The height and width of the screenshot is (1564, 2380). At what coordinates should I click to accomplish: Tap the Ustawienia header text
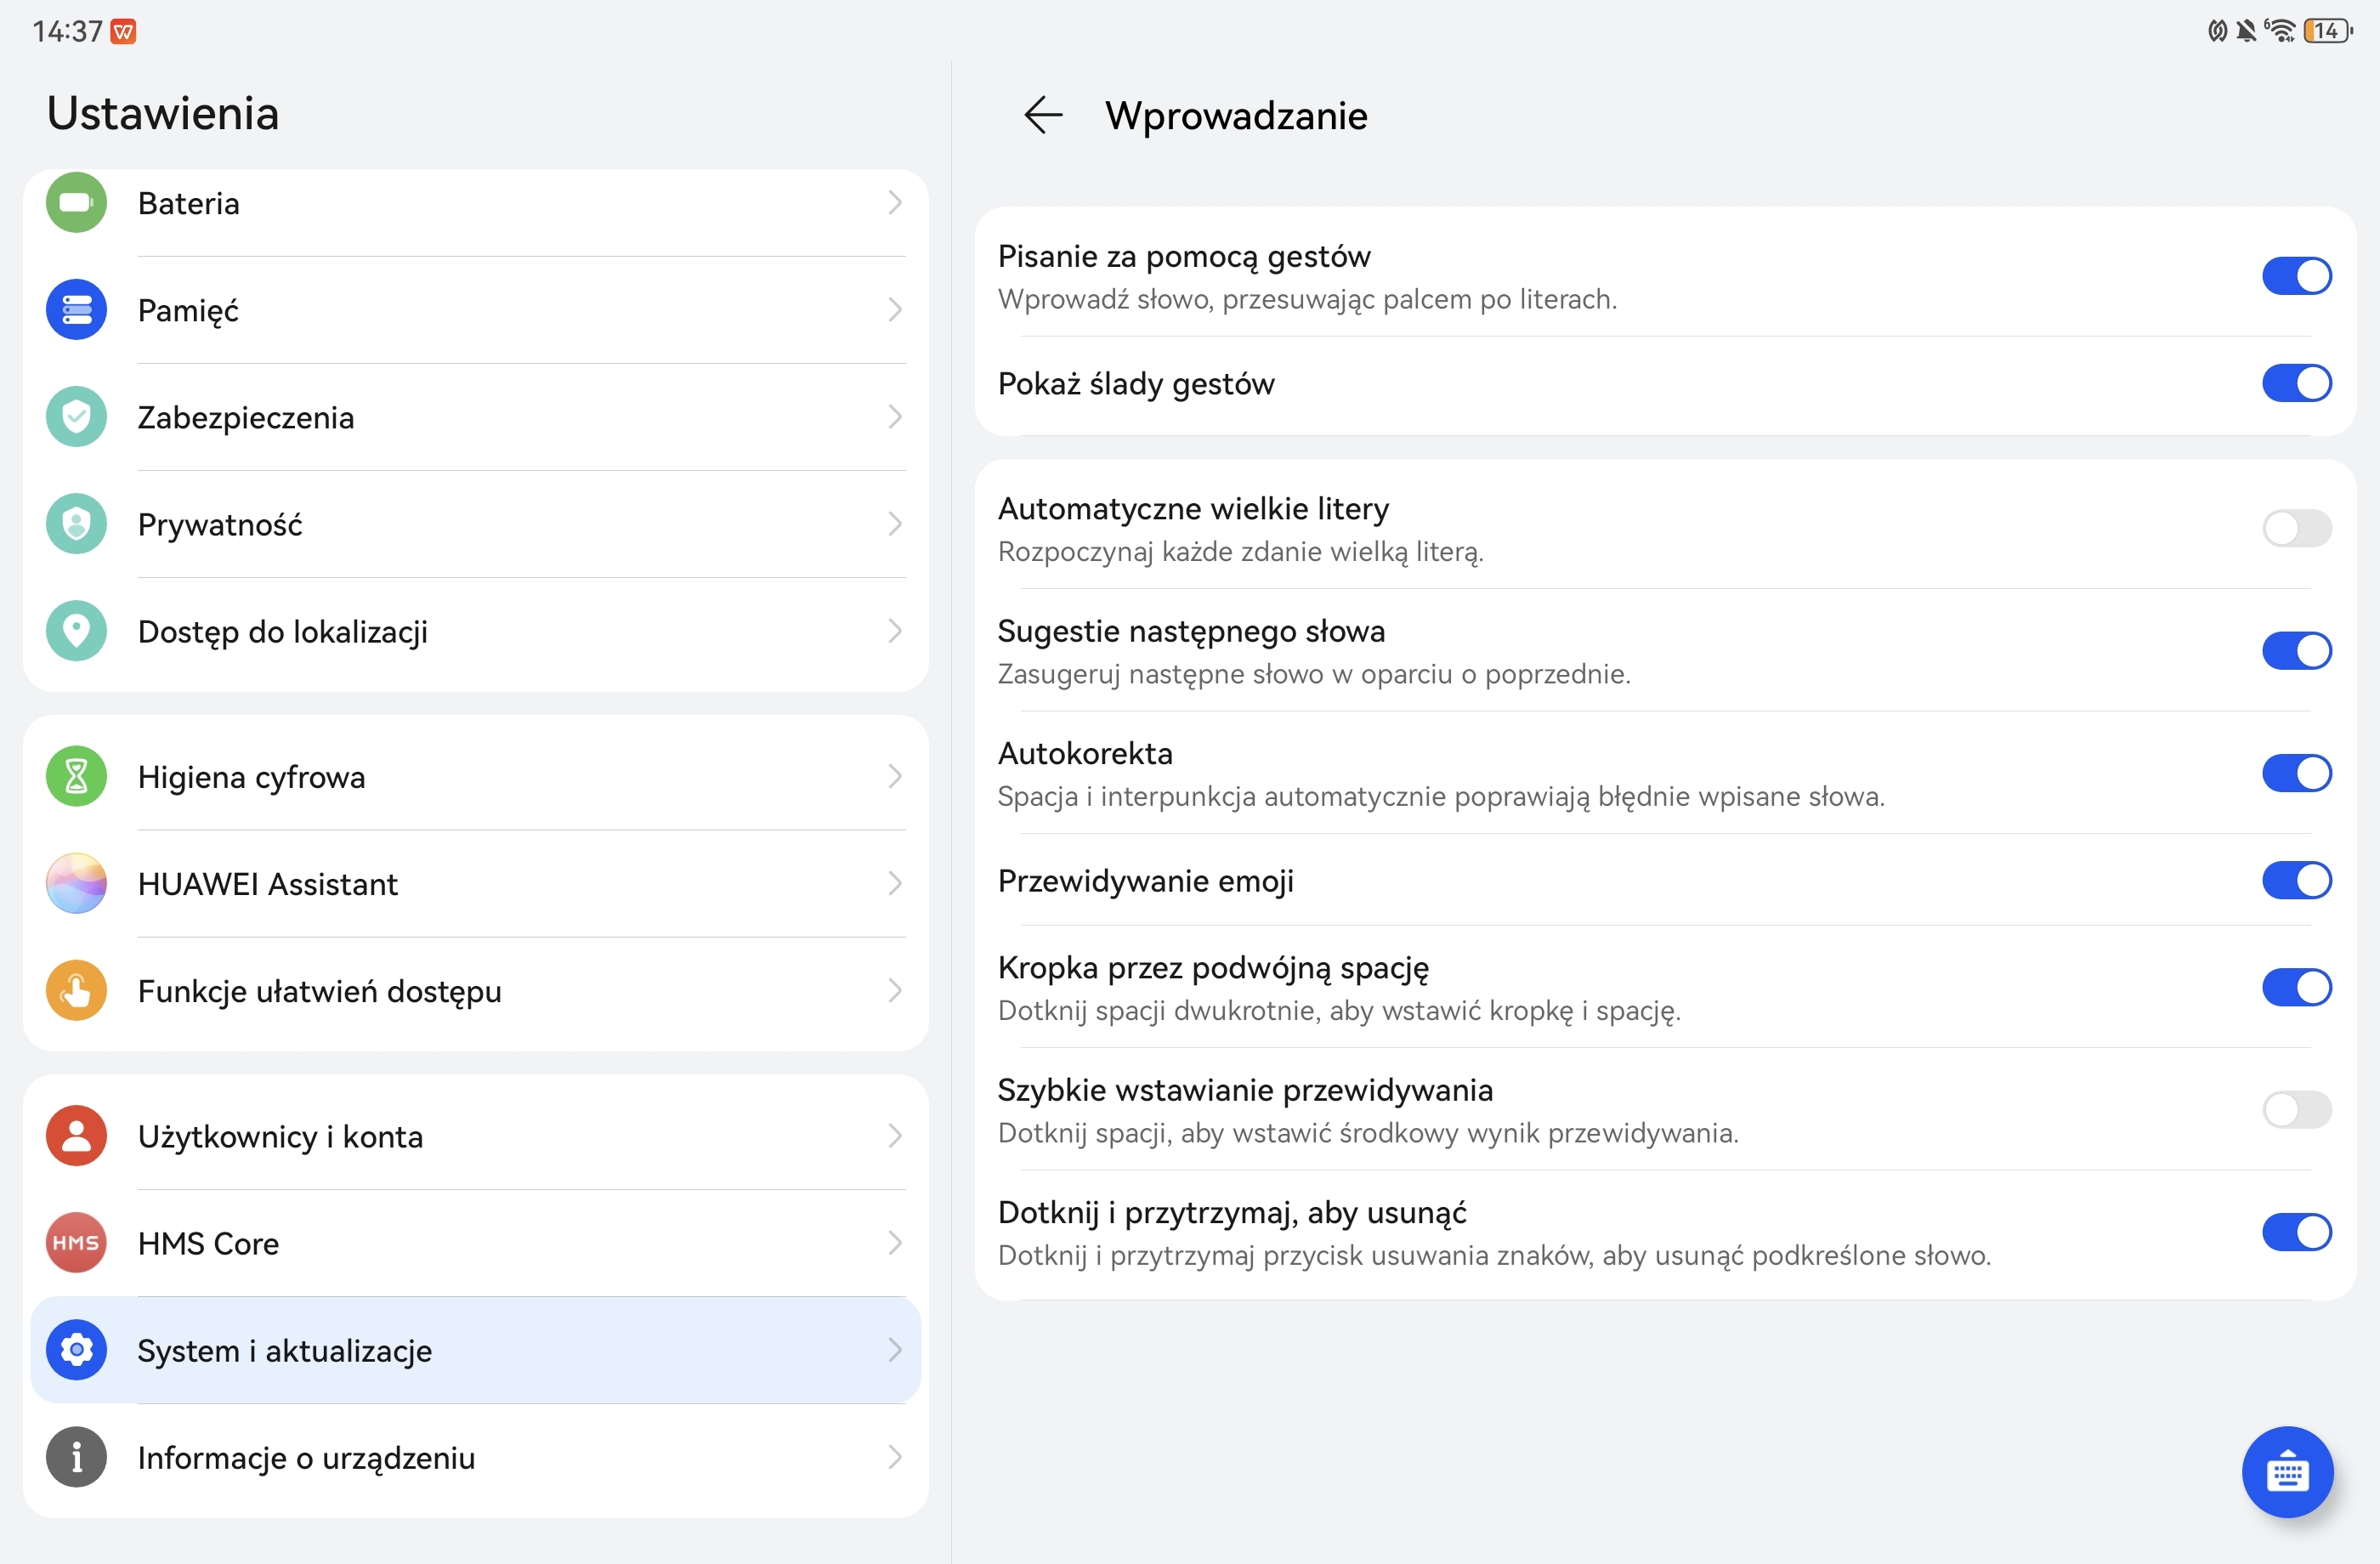[x=163, y=113]
